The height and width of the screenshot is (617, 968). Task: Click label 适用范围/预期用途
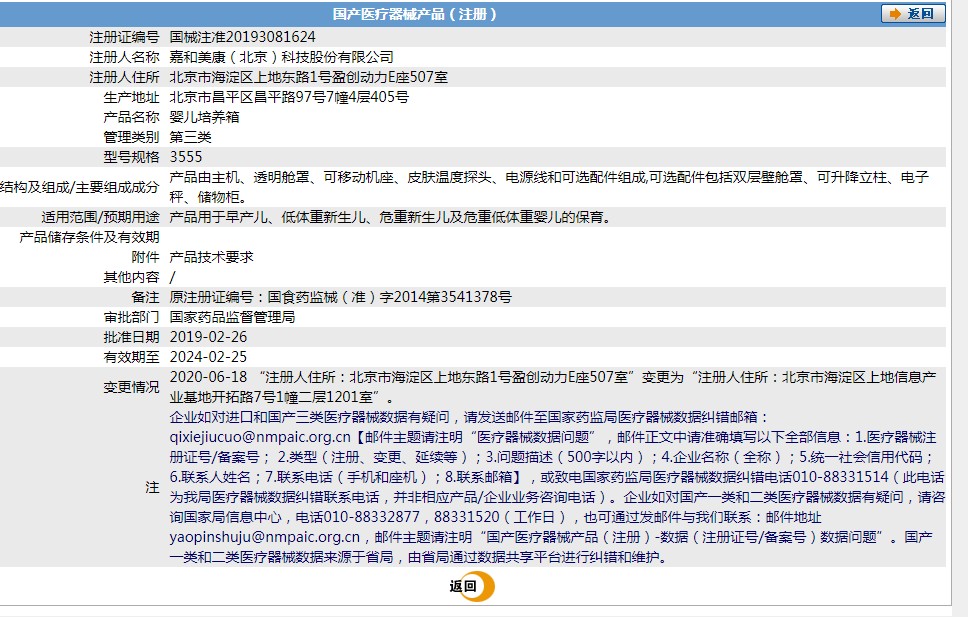(x=100, y=217)
